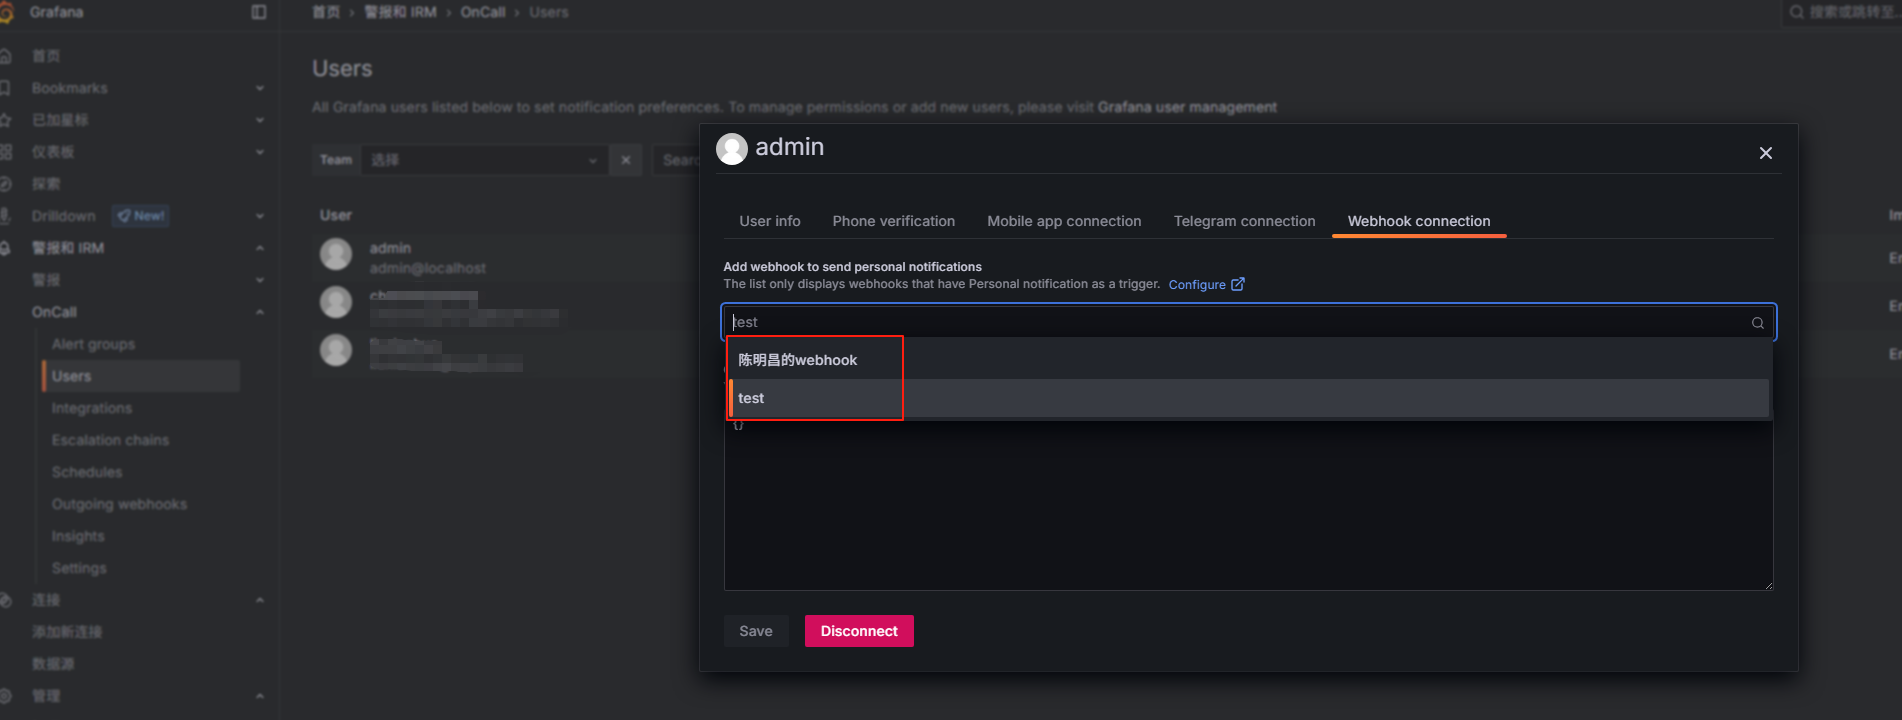Click the Drilldown sidebar icon
The image size is (1902, 720).
click(5, 216)
